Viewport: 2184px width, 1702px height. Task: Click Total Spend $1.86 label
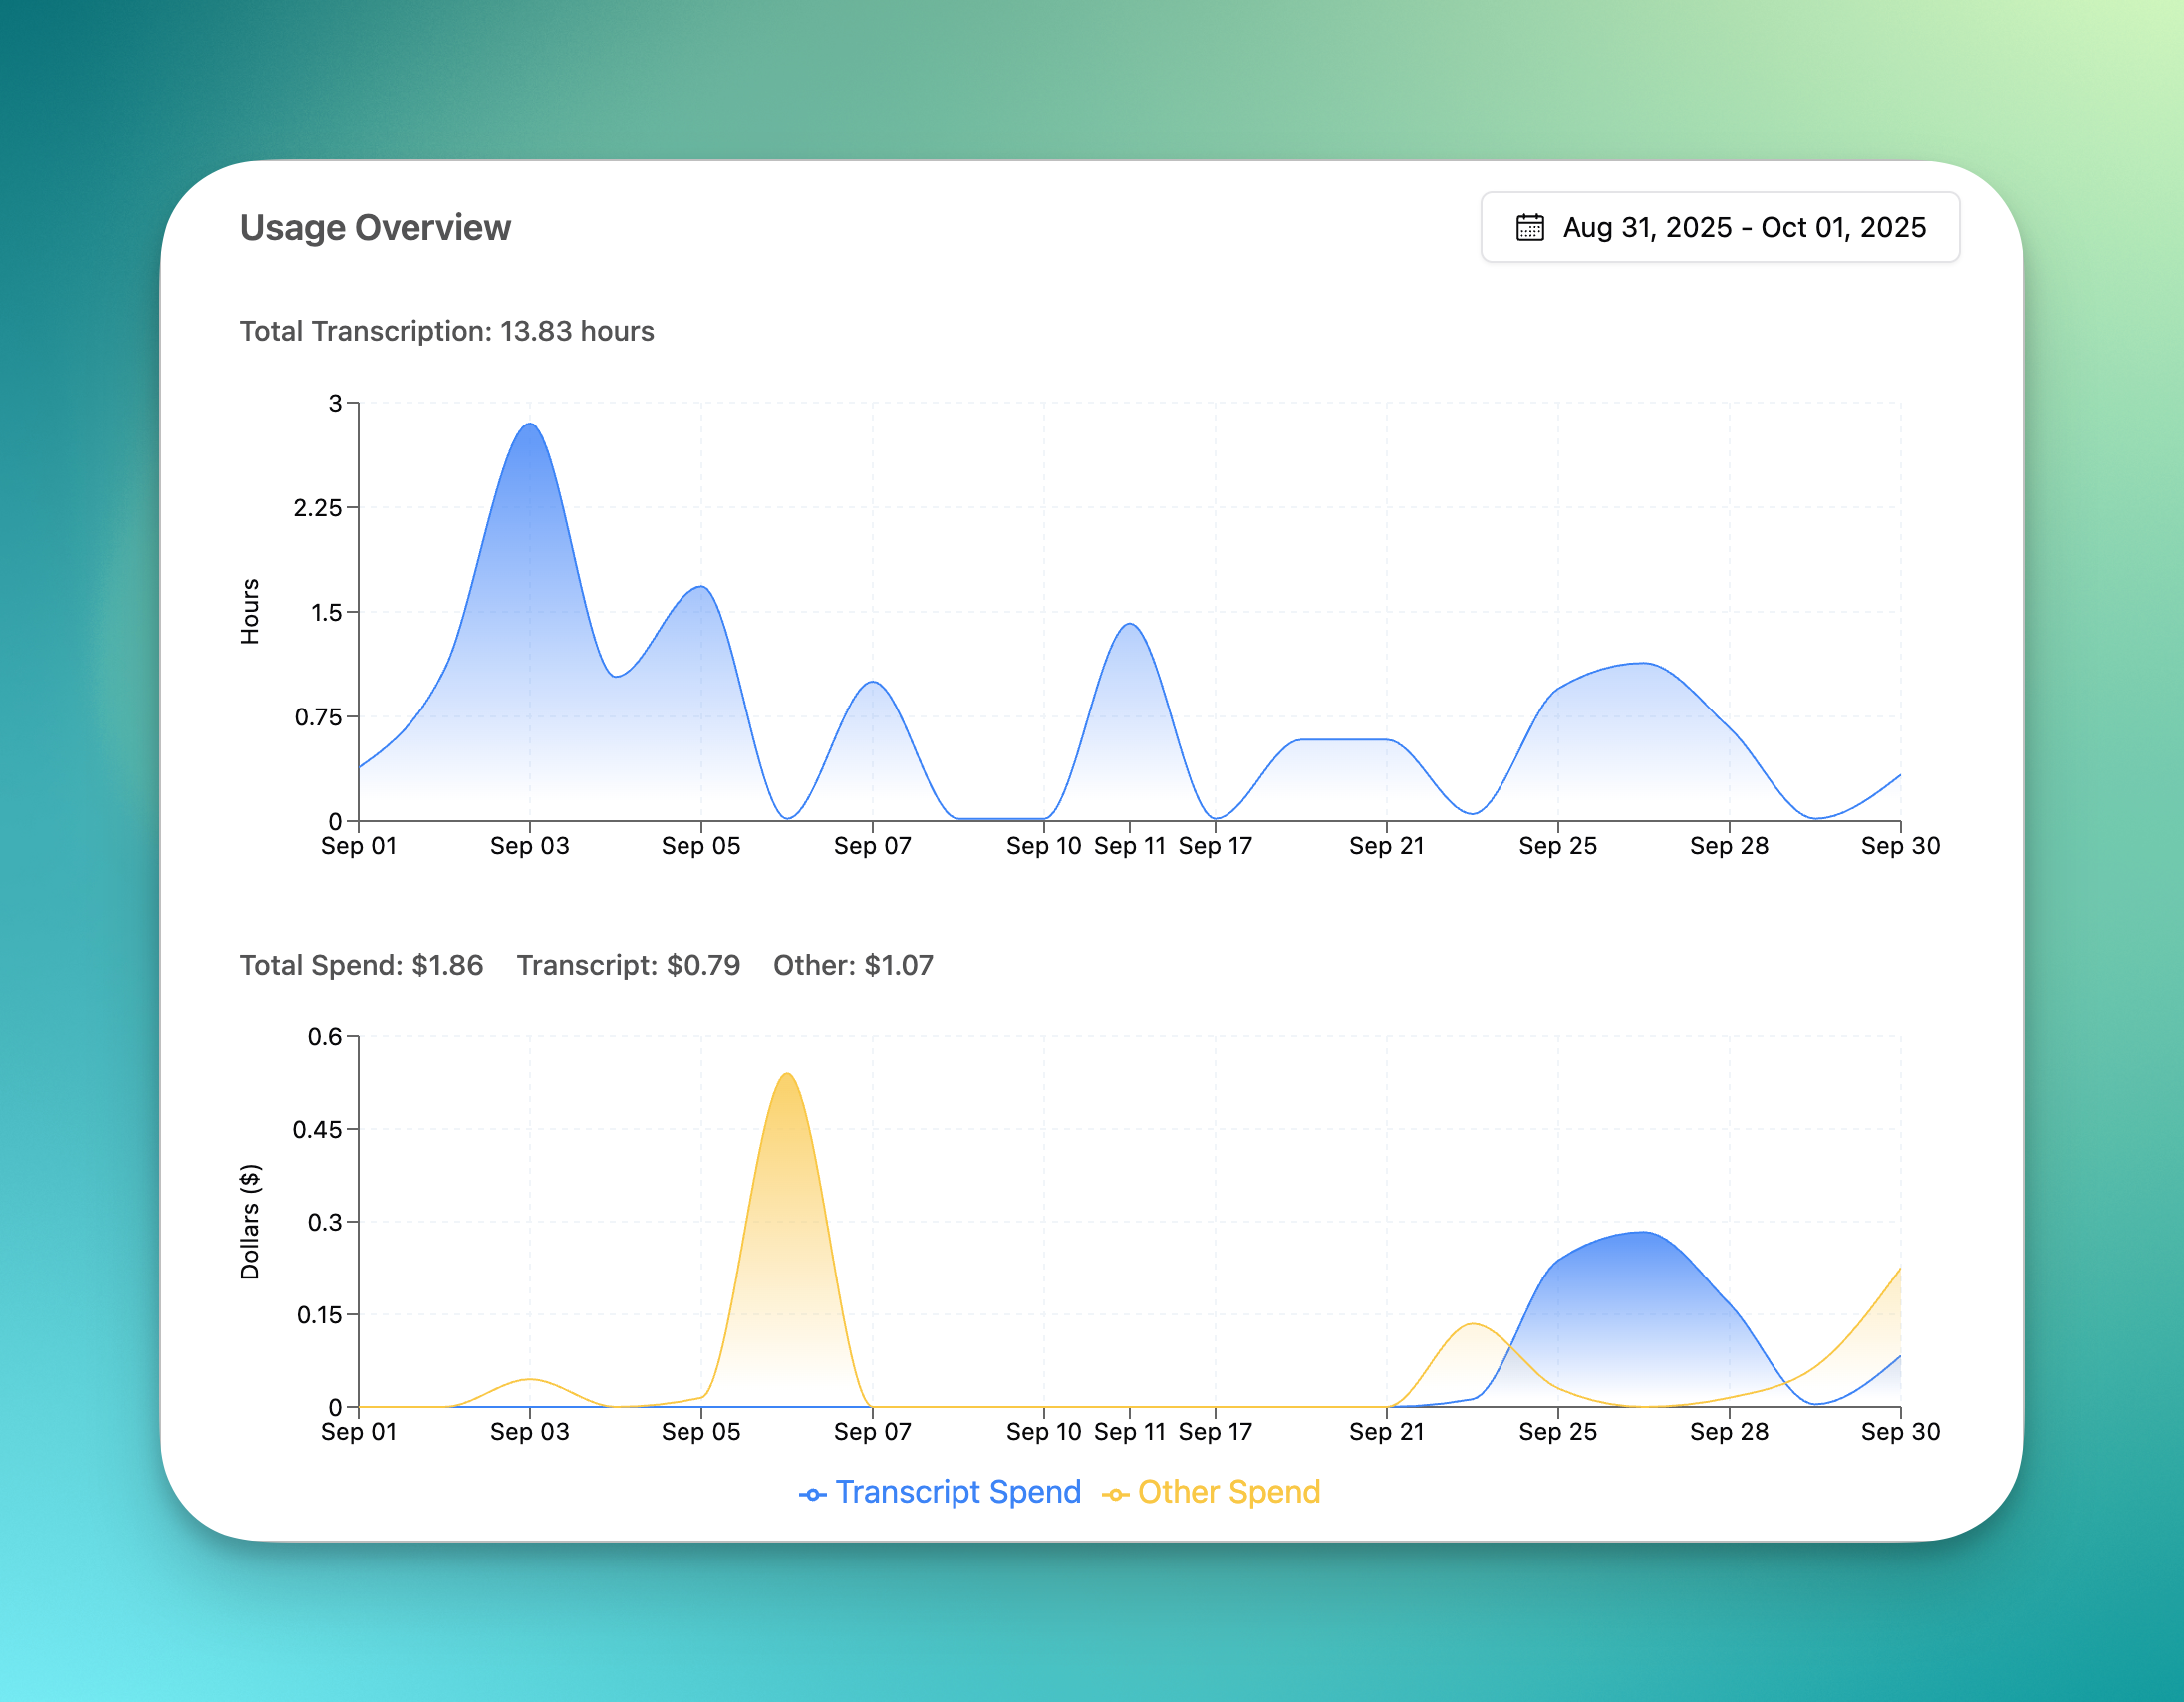[x=361, y=965]
